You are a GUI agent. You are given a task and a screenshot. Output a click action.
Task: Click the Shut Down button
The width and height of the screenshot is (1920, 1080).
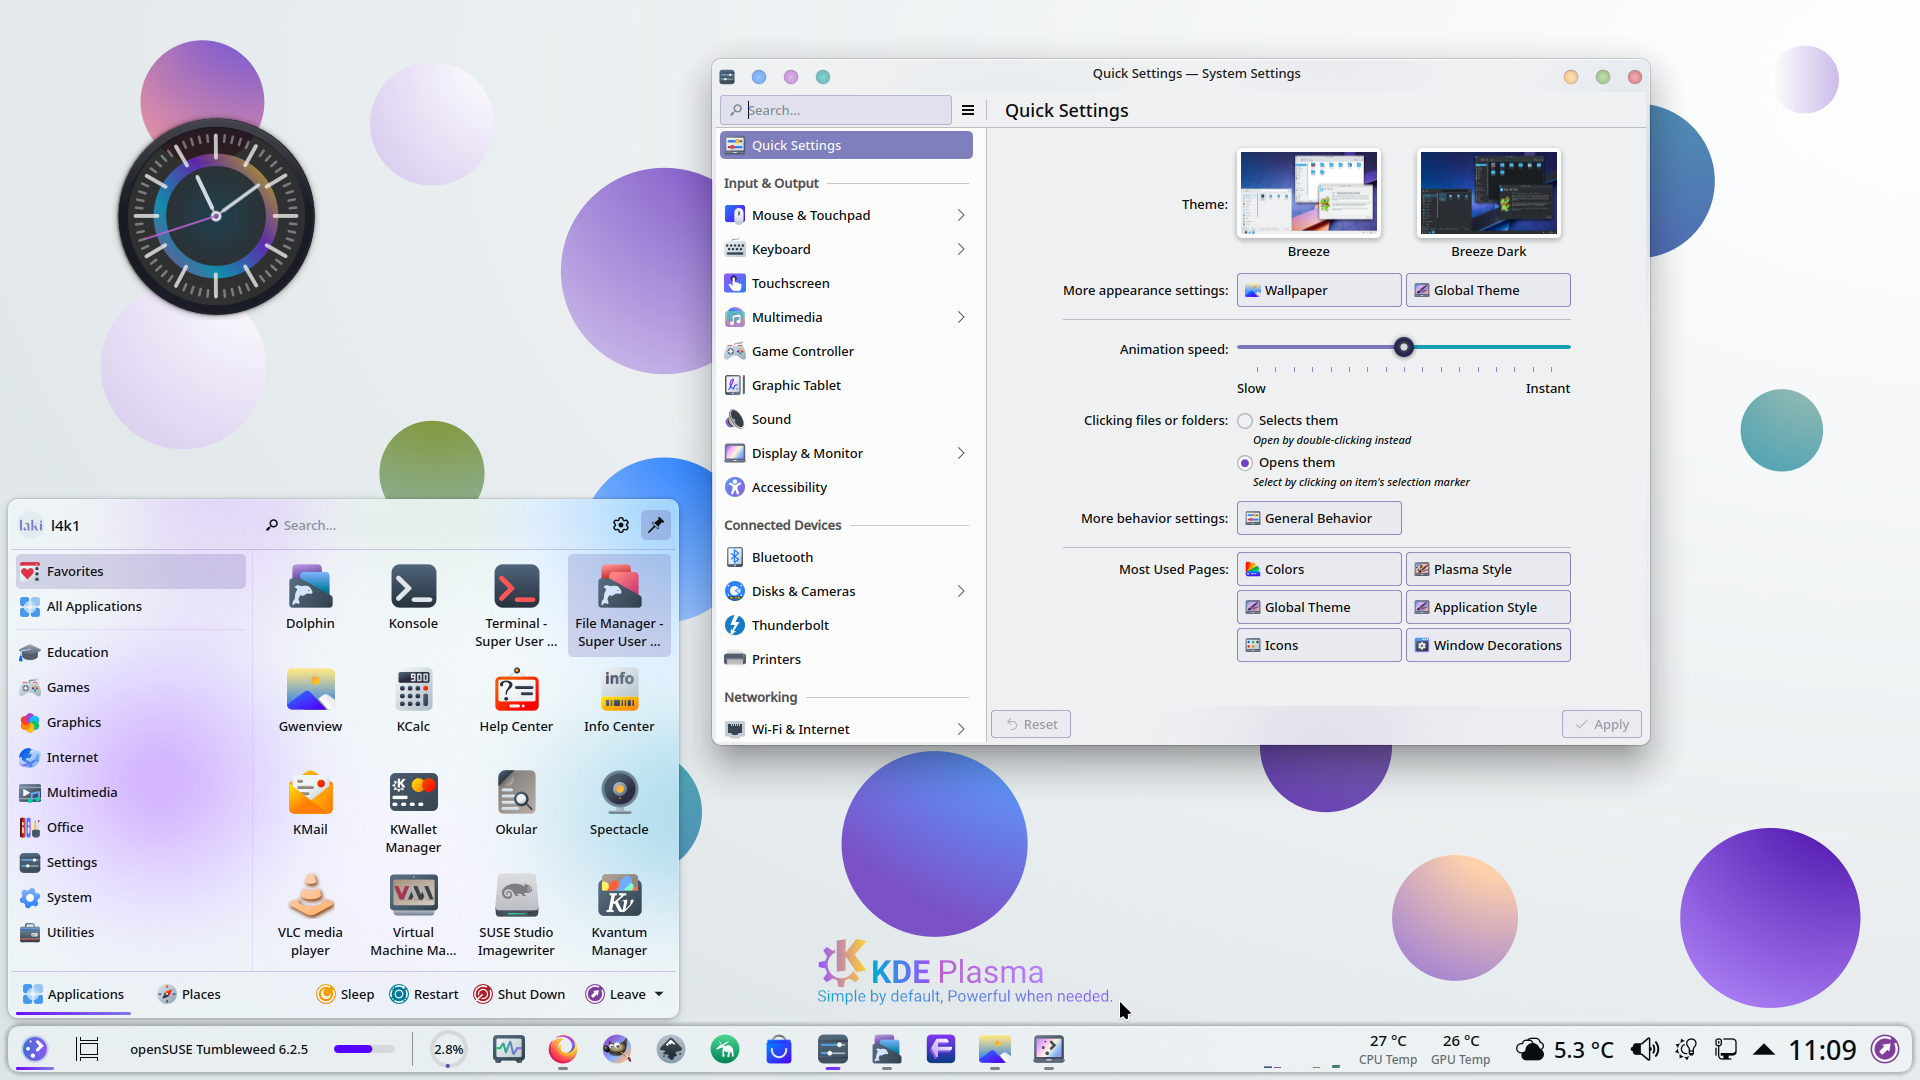point(519,994)
